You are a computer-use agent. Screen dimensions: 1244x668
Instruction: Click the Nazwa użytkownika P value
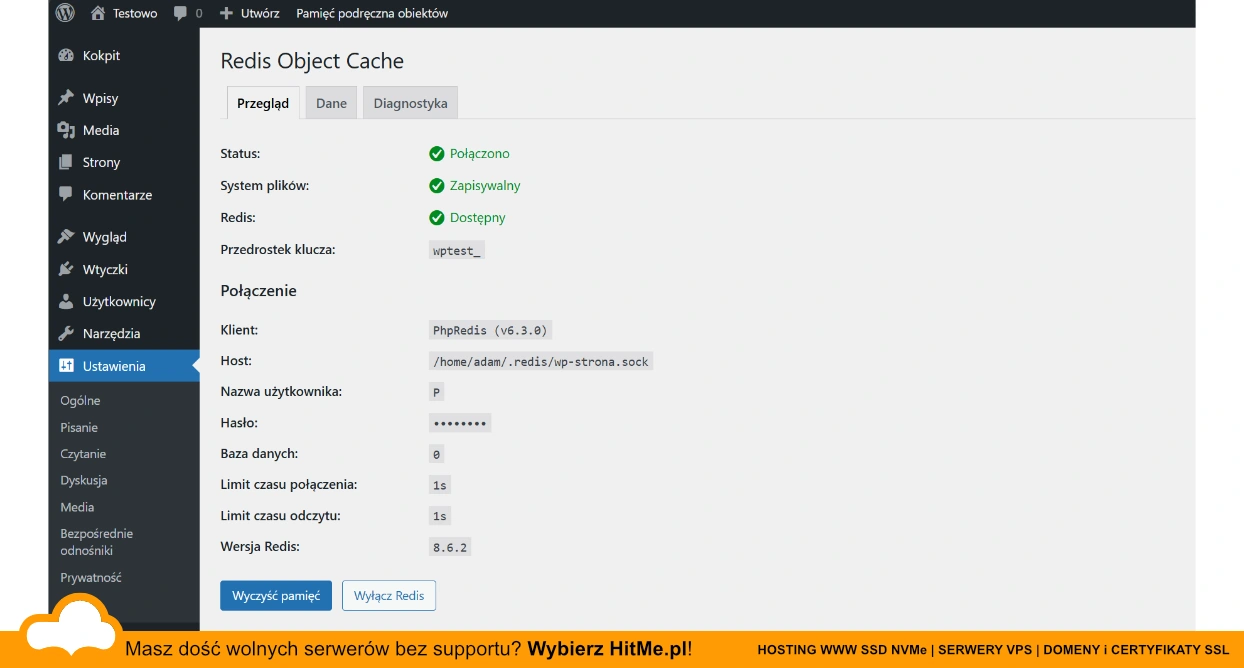point(437,392)
